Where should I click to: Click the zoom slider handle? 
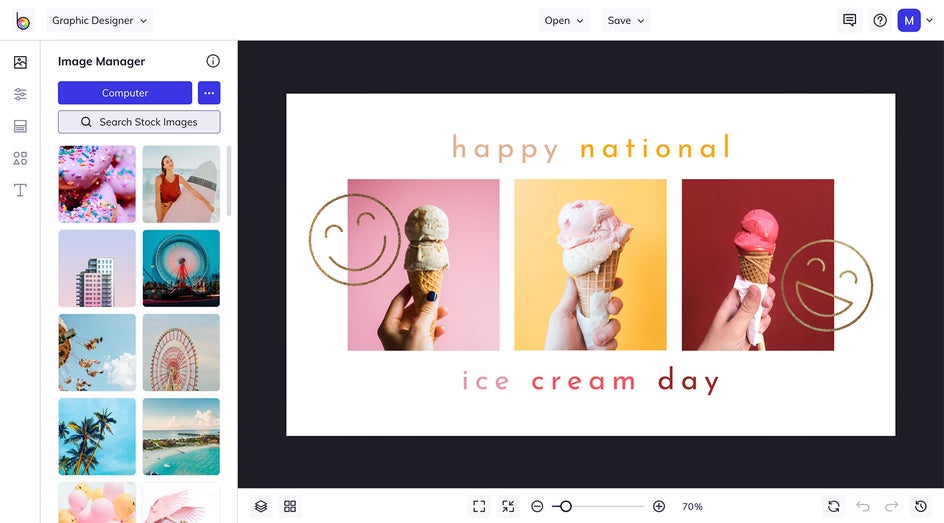[565, 506]
